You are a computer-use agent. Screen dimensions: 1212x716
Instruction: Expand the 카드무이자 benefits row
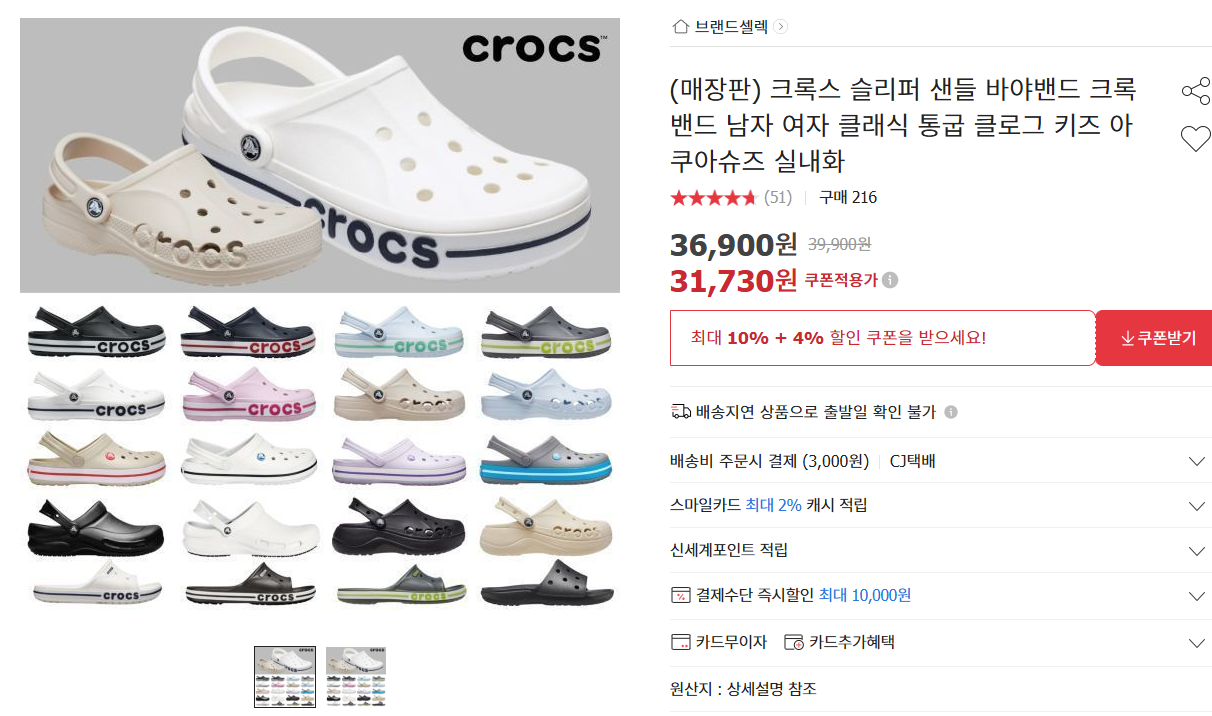coord(940,642)
